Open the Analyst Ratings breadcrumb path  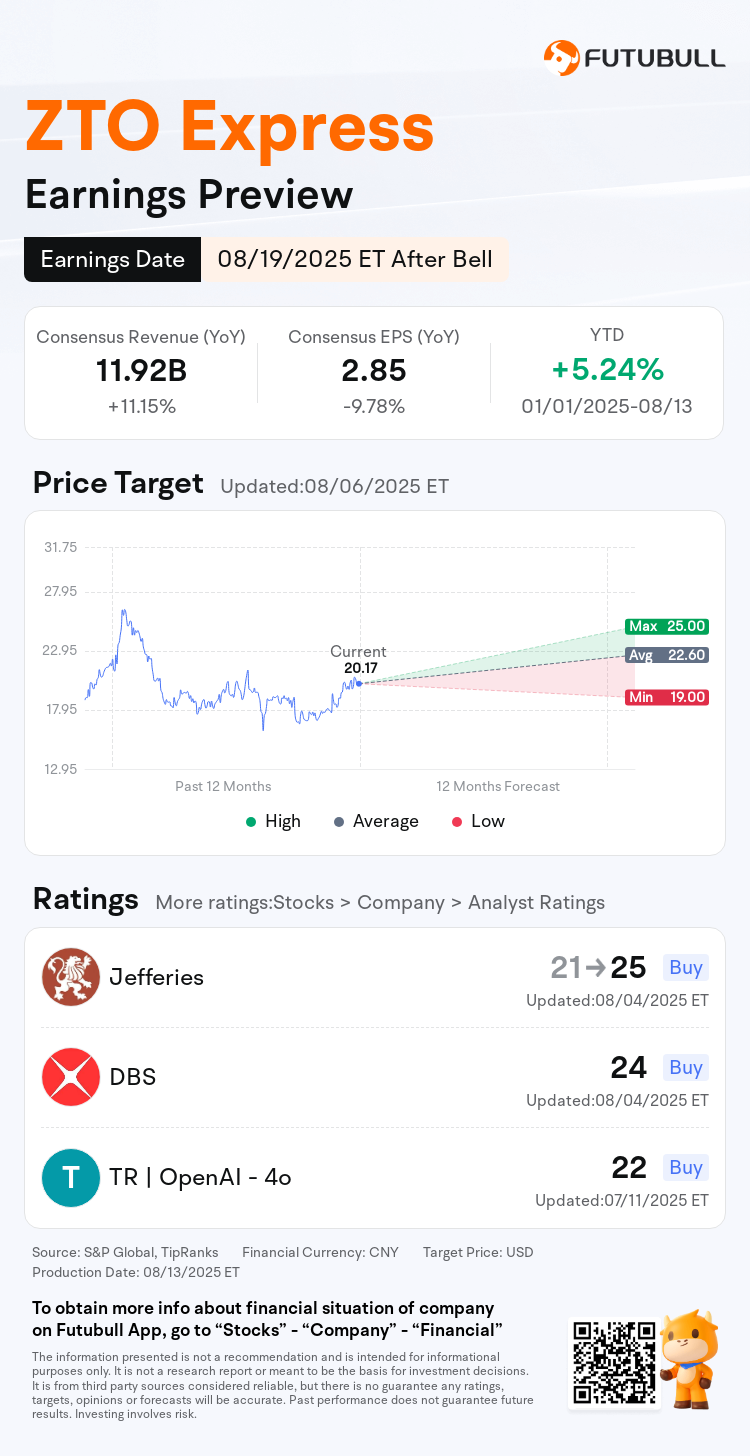coord(380,902)
